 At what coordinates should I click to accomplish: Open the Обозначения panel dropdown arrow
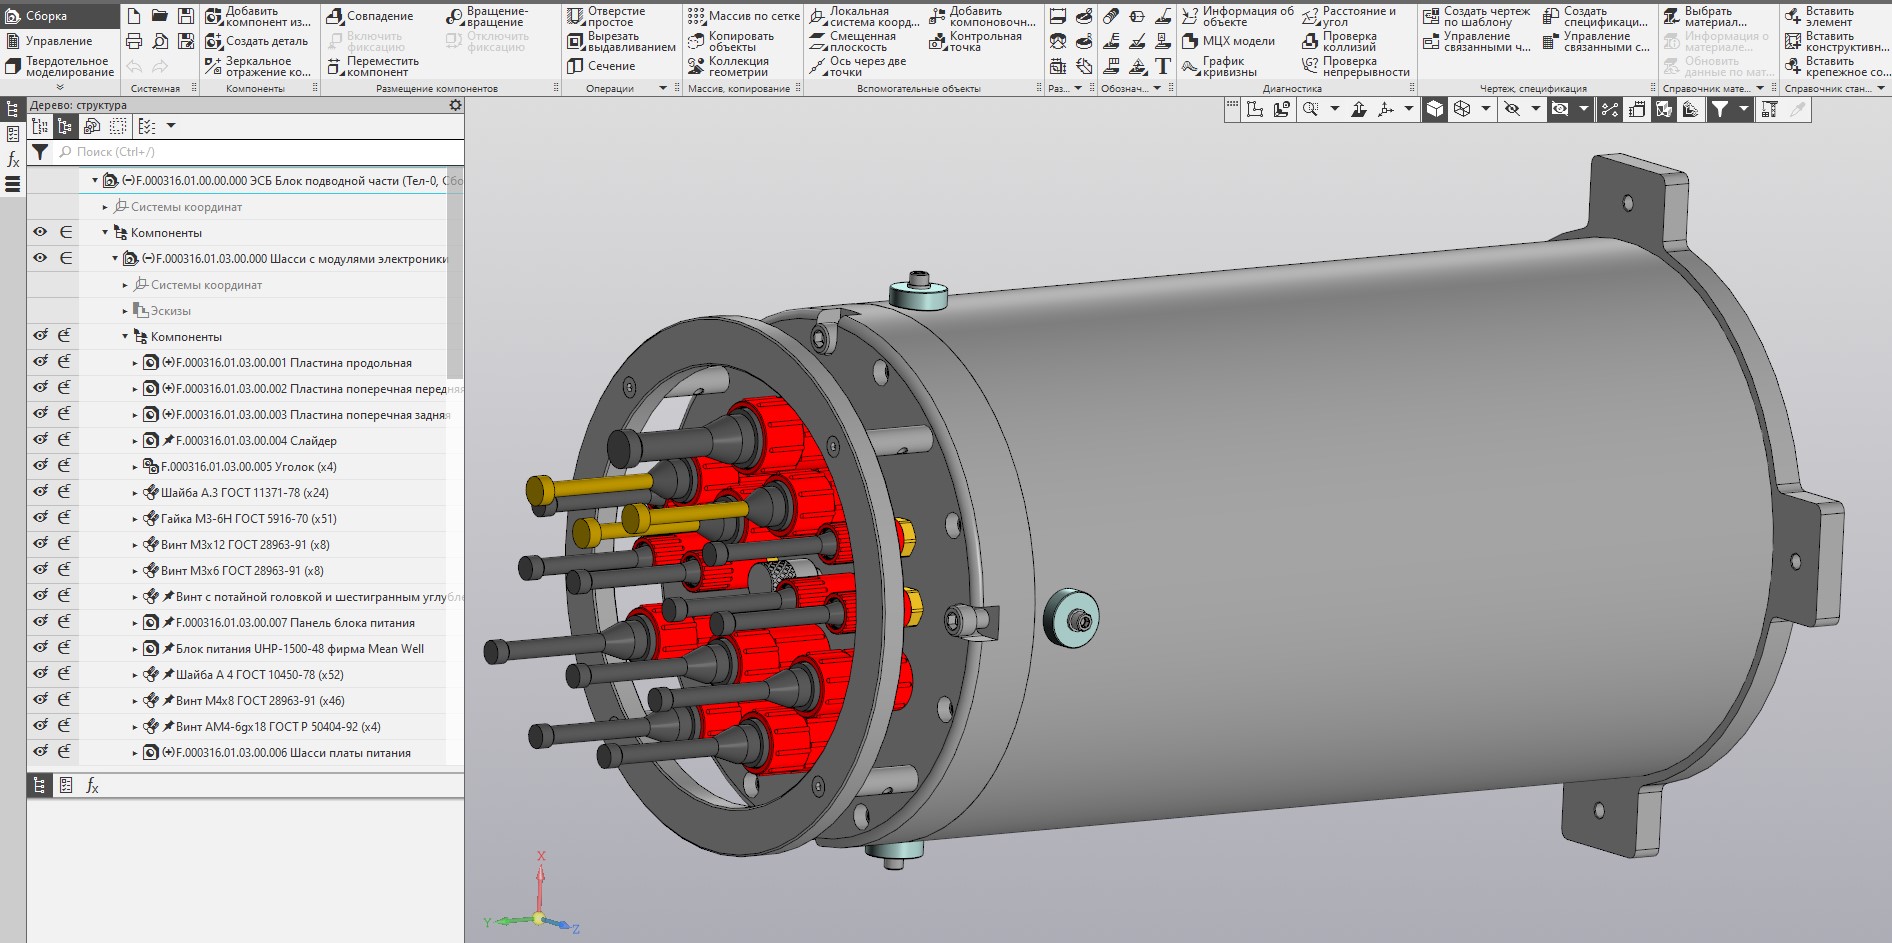click(1157, 89)
